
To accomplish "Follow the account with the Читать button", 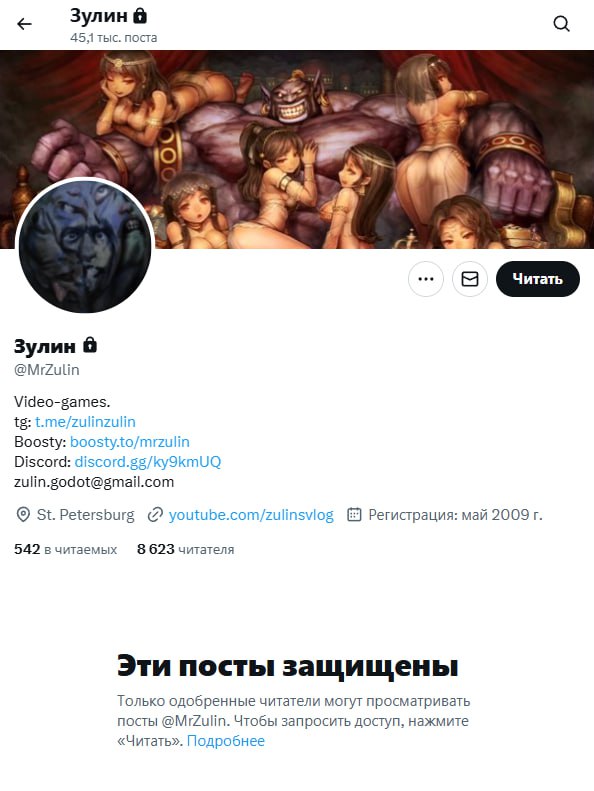I will [537, 279].
